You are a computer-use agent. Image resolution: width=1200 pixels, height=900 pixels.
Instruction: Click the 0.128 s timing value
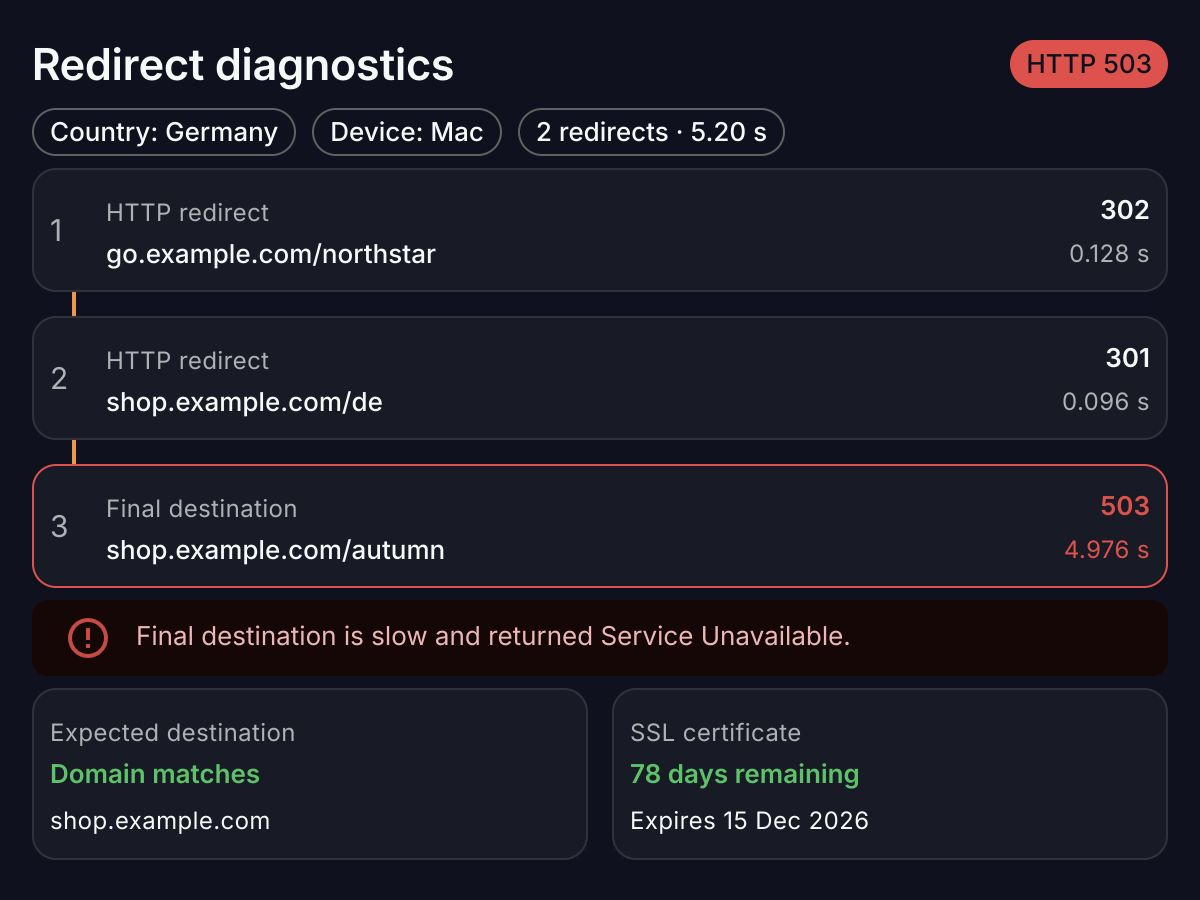click(1109, 254)
